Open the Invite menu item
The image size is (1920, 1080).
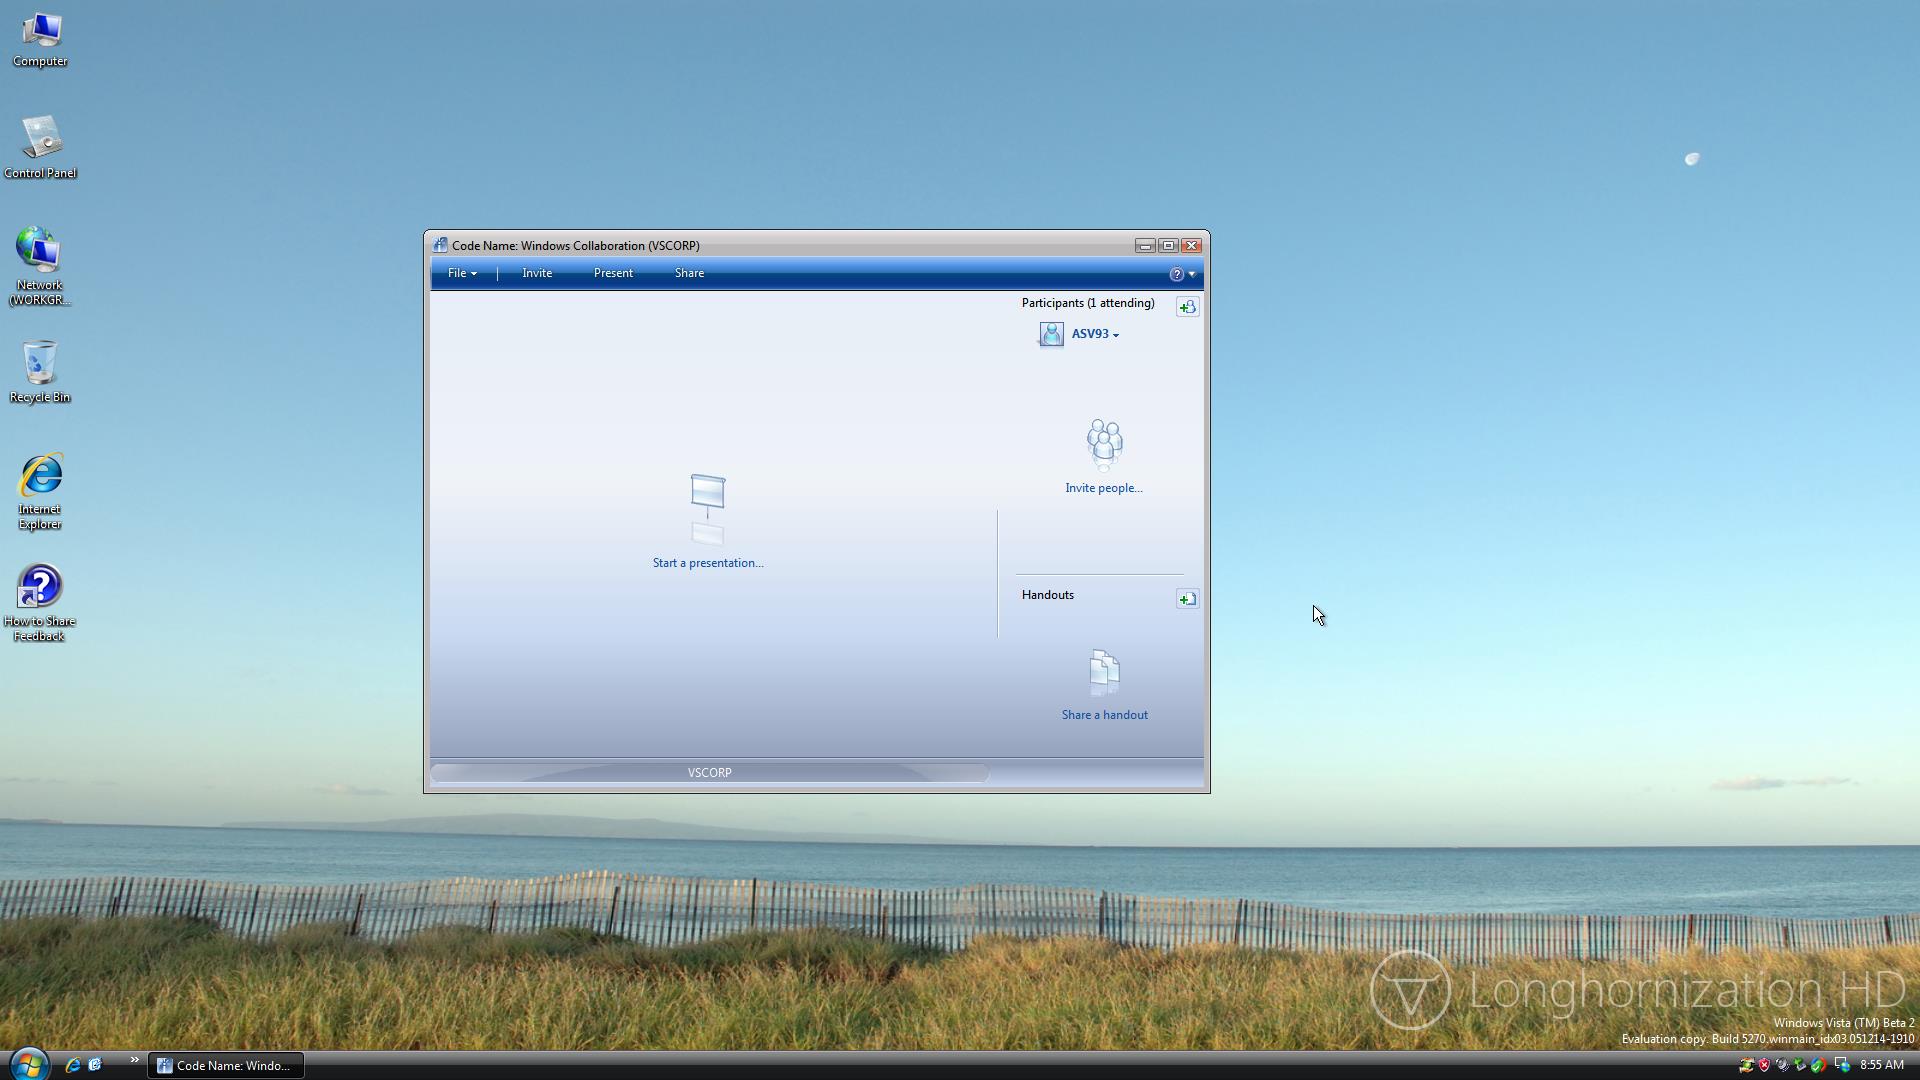[537, 273]
